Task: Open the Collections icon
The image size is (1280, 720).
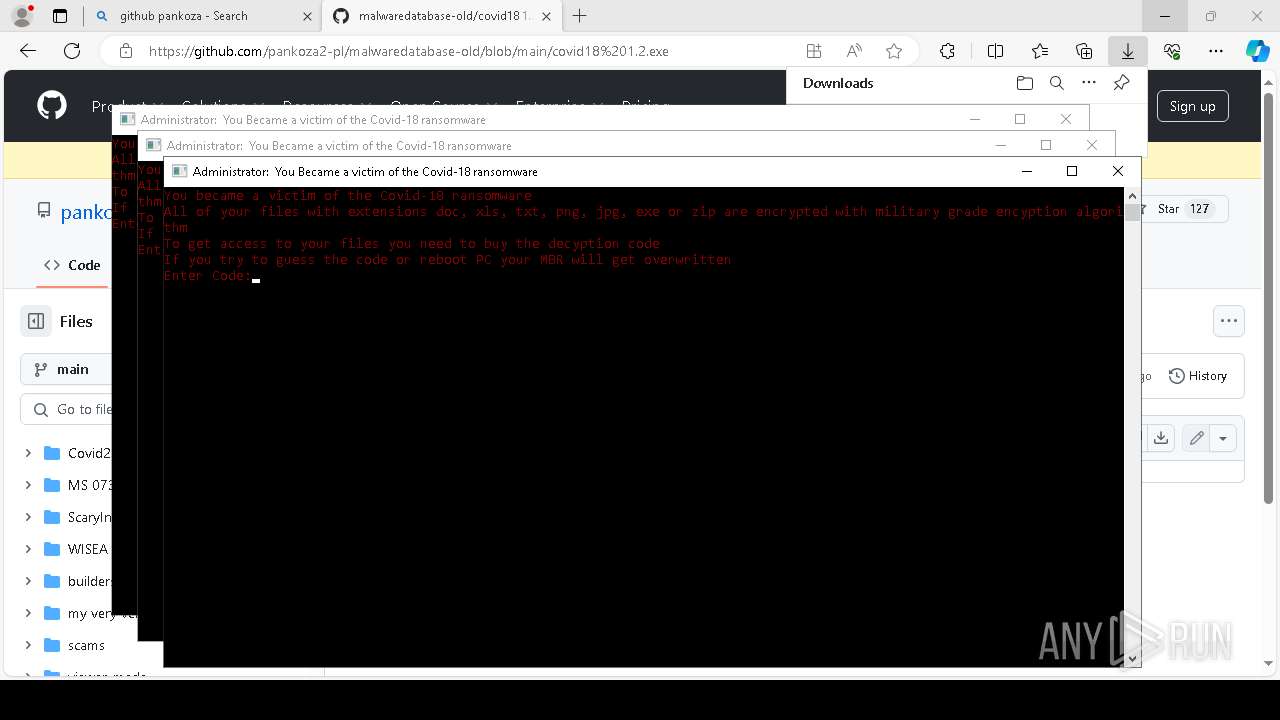Action: 1084,51
